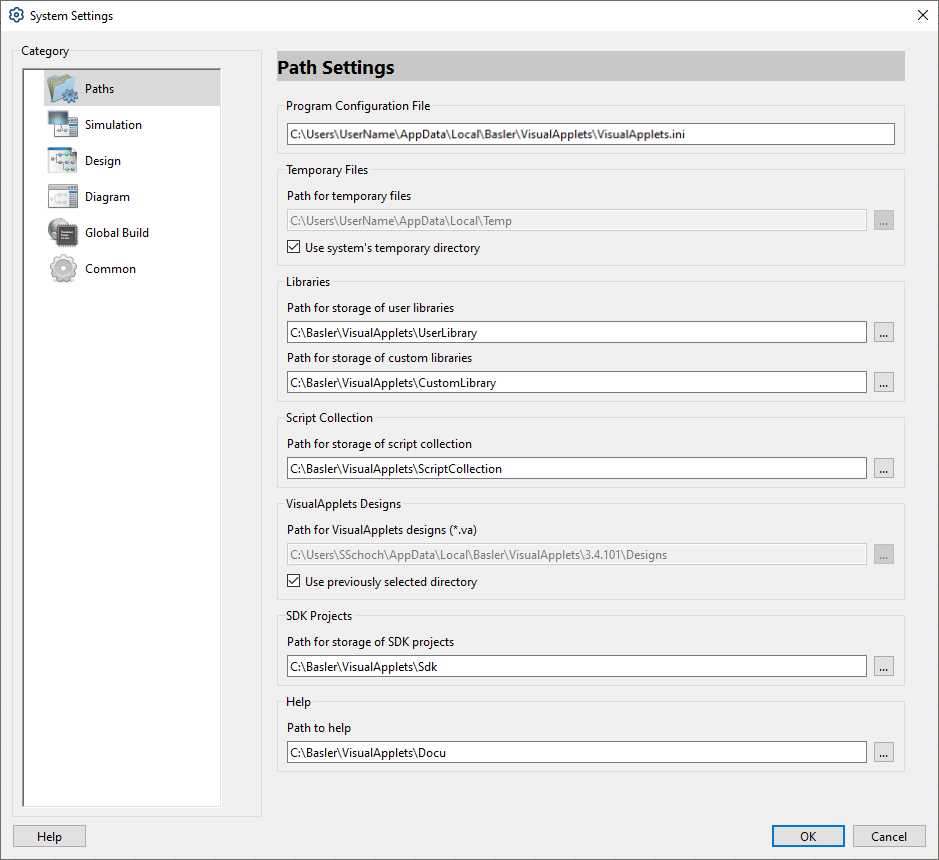Switch to the Design category
Screen dimensions: 939x860
(x=103, y=161)
